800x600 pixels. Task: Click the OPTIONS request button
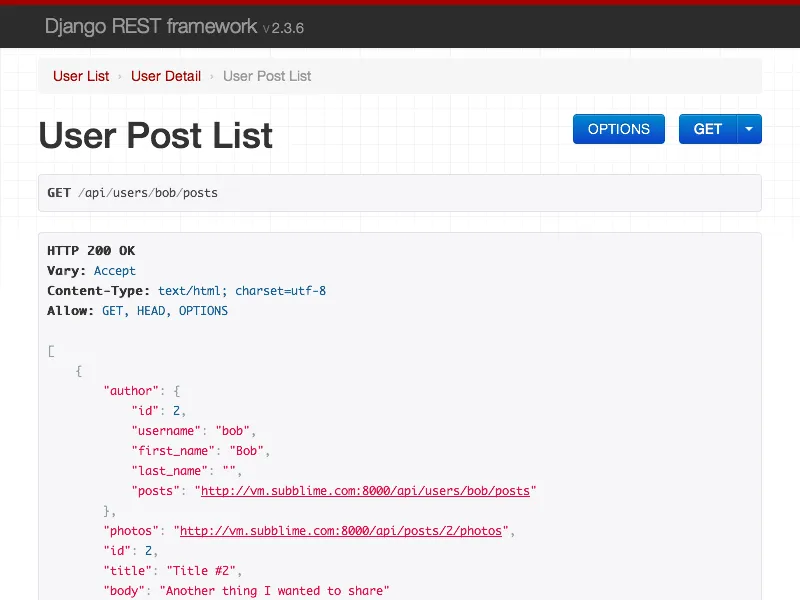(x=618, y=129)
